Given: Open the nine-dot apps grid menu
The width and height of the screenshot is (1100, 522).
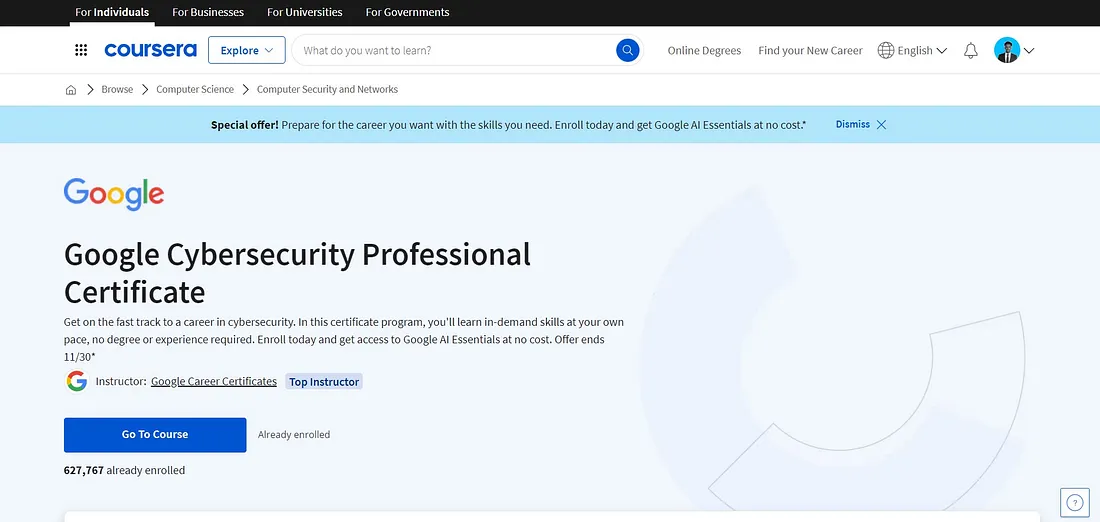Looking at the screenshot, I should (x=81, y=50).
